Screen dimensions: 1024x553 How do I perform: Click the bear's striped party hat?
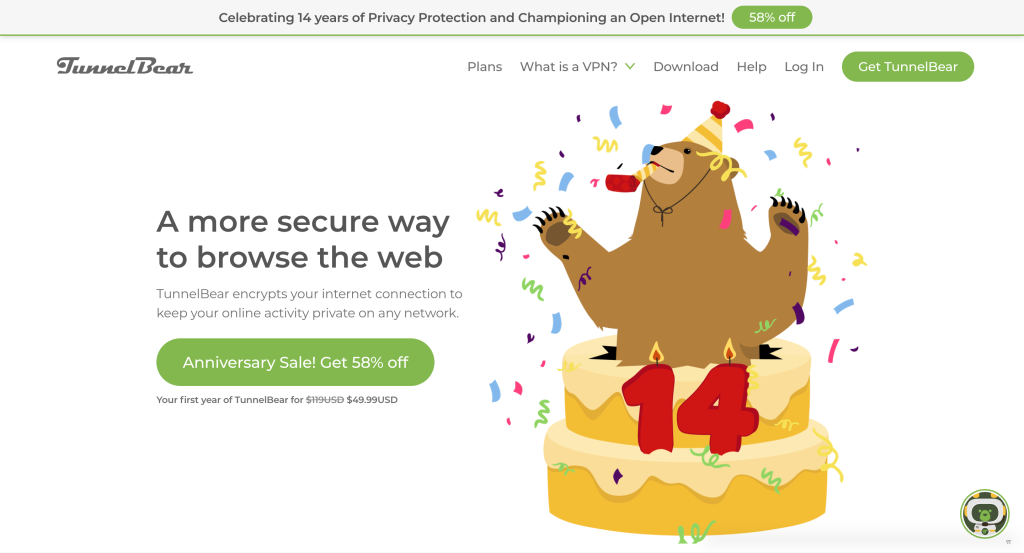702,129
